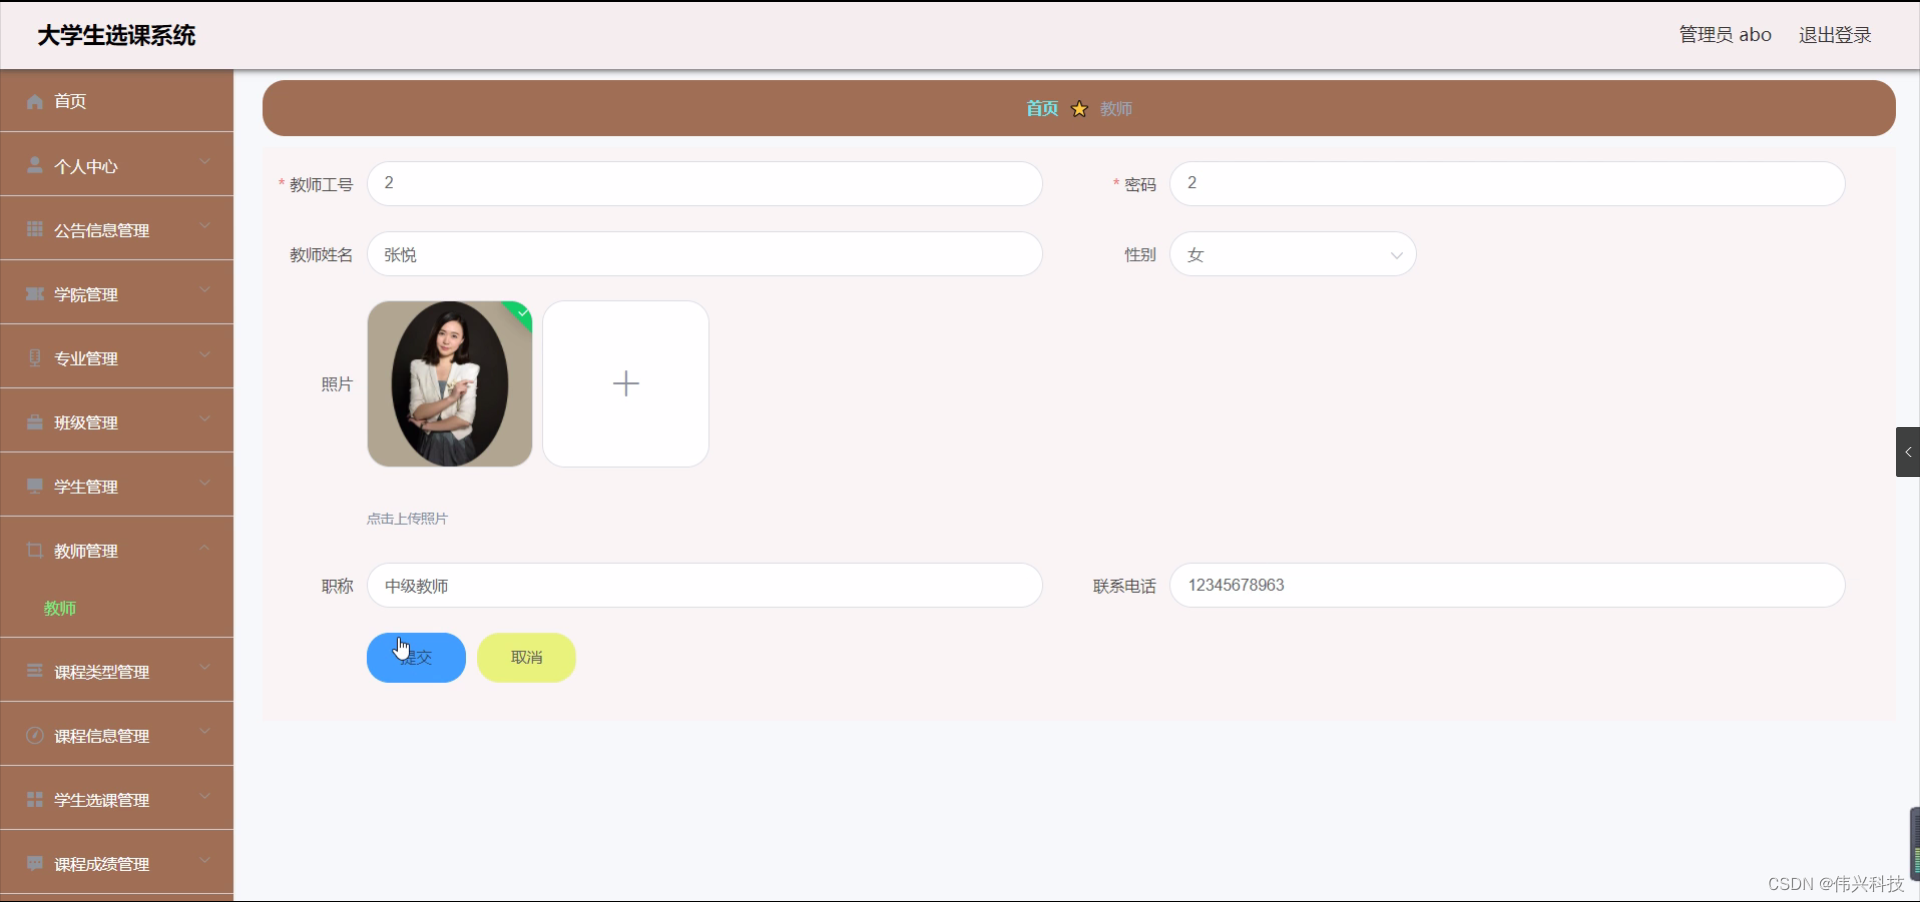Select the home icon beside 首页
The image size is (1920, 902).
[33, 101]
